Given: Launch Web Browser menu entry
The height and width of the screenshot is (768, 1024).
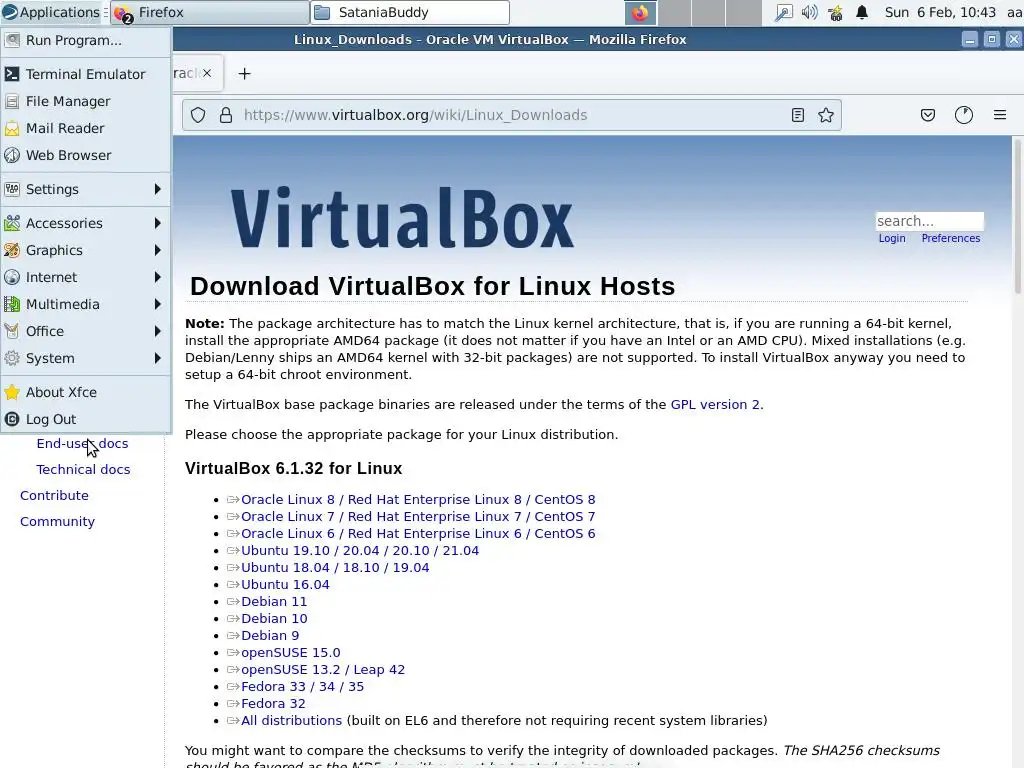Looking at the screenshot, I should click(x=86, y=155).
